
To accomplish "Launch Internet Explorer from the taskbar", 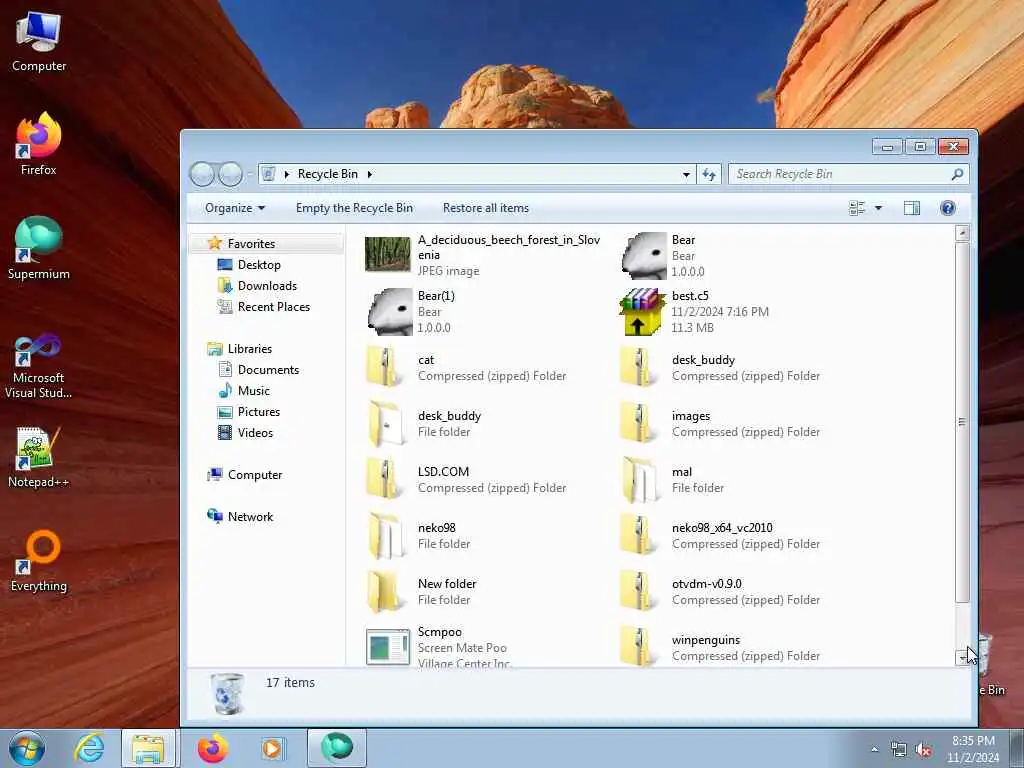I will tap(89, 748).
